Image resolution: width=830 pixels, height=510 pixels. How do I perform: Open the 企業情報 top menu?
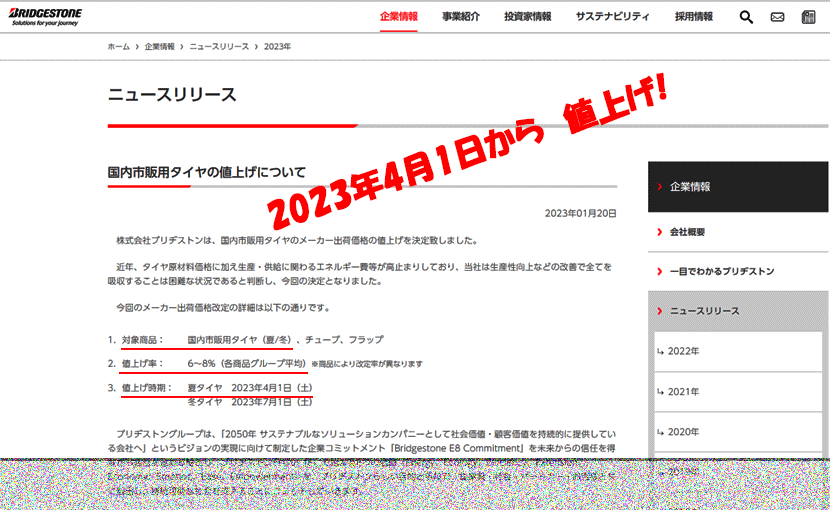(399, 16)
